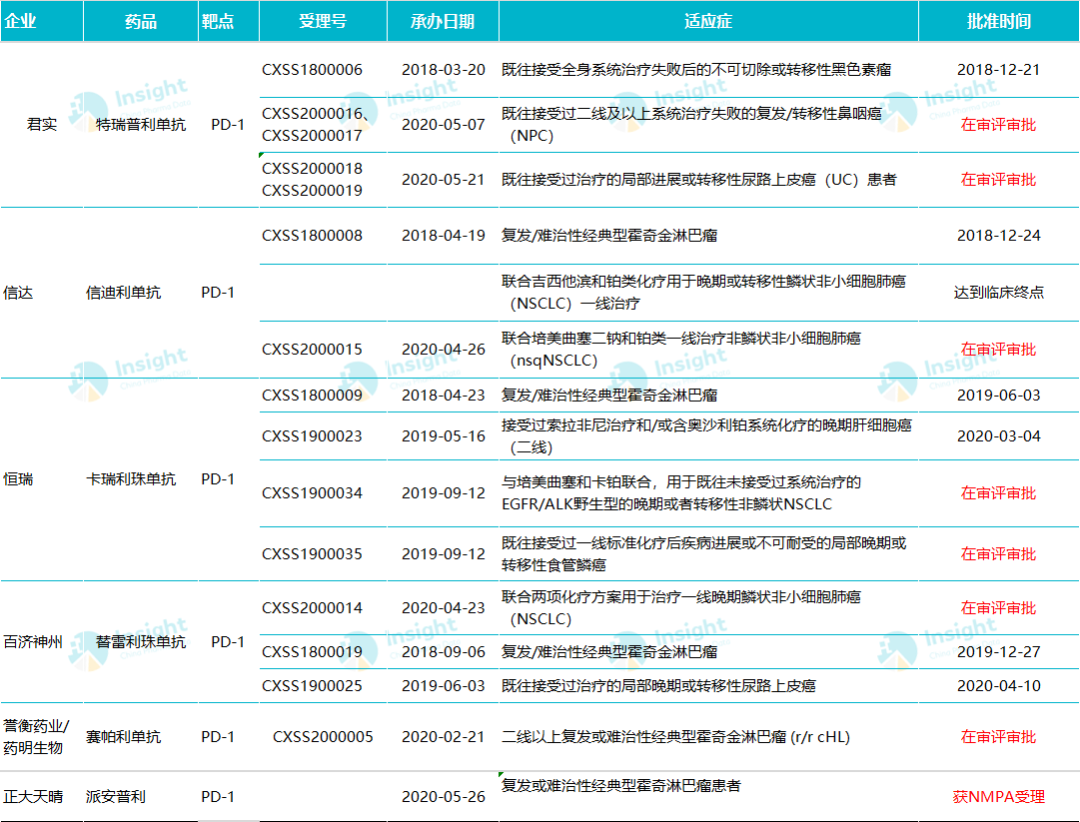Select the CXSS1900034 acceptance number
This screenshot has width=1080, height=822.
click(x=312, y=493)
